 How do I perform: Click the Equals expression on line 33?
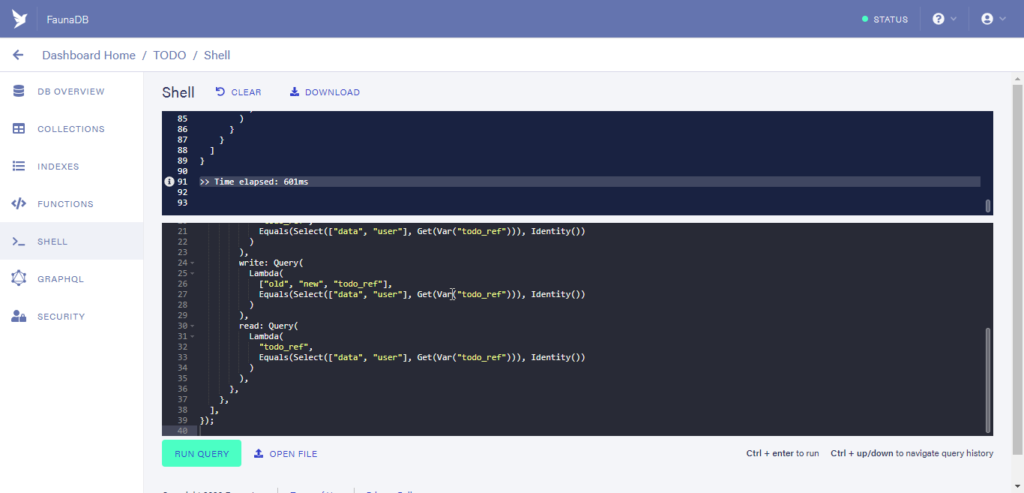tap(422, 357)
